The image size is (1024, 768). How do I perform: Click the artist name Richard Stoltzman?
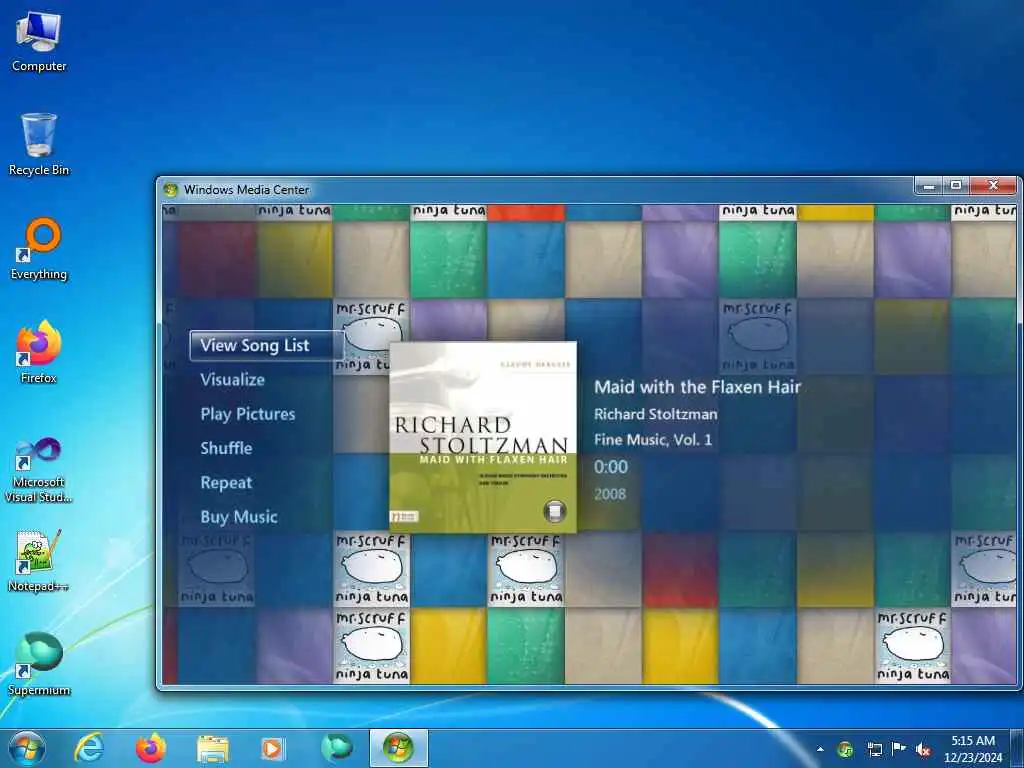click(x=656, y=414)
